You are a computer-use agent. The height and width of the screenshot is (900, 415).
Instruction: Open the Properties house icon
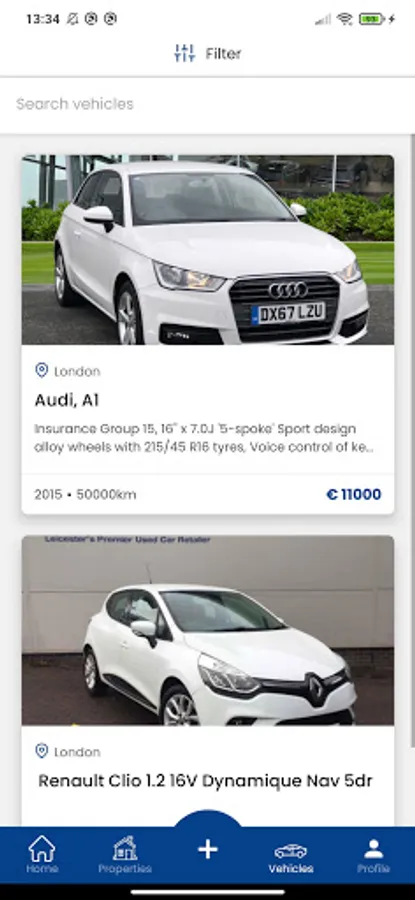pyautogui.click(x=125, y=849)
